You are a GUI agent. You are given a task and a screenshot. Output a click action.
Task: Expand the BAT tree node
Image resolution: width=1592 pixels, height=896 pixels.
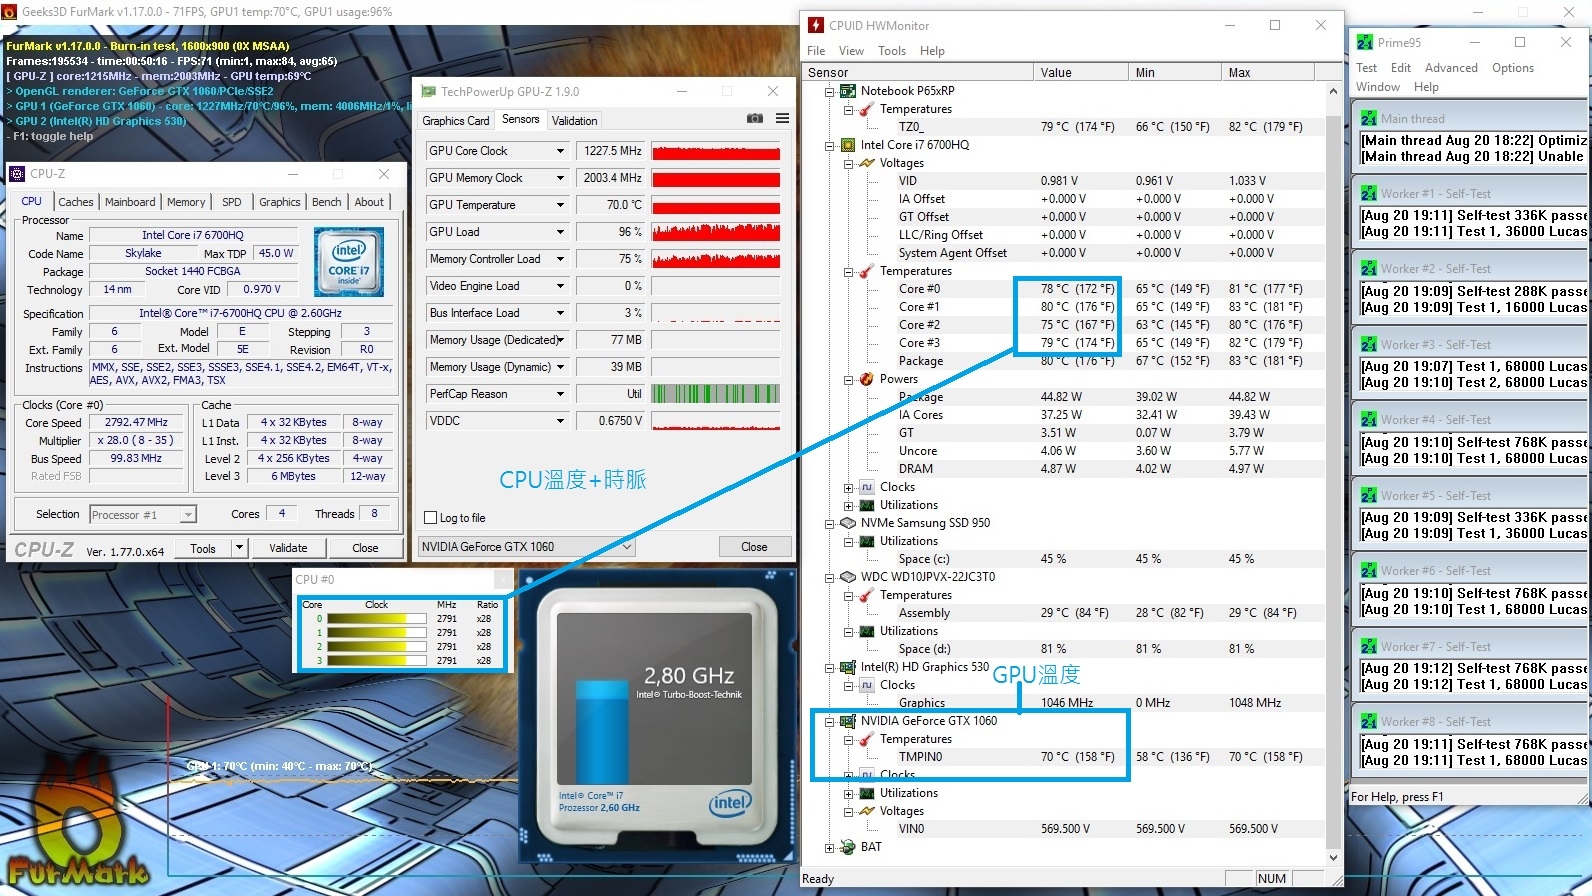[x=830, y=848]
